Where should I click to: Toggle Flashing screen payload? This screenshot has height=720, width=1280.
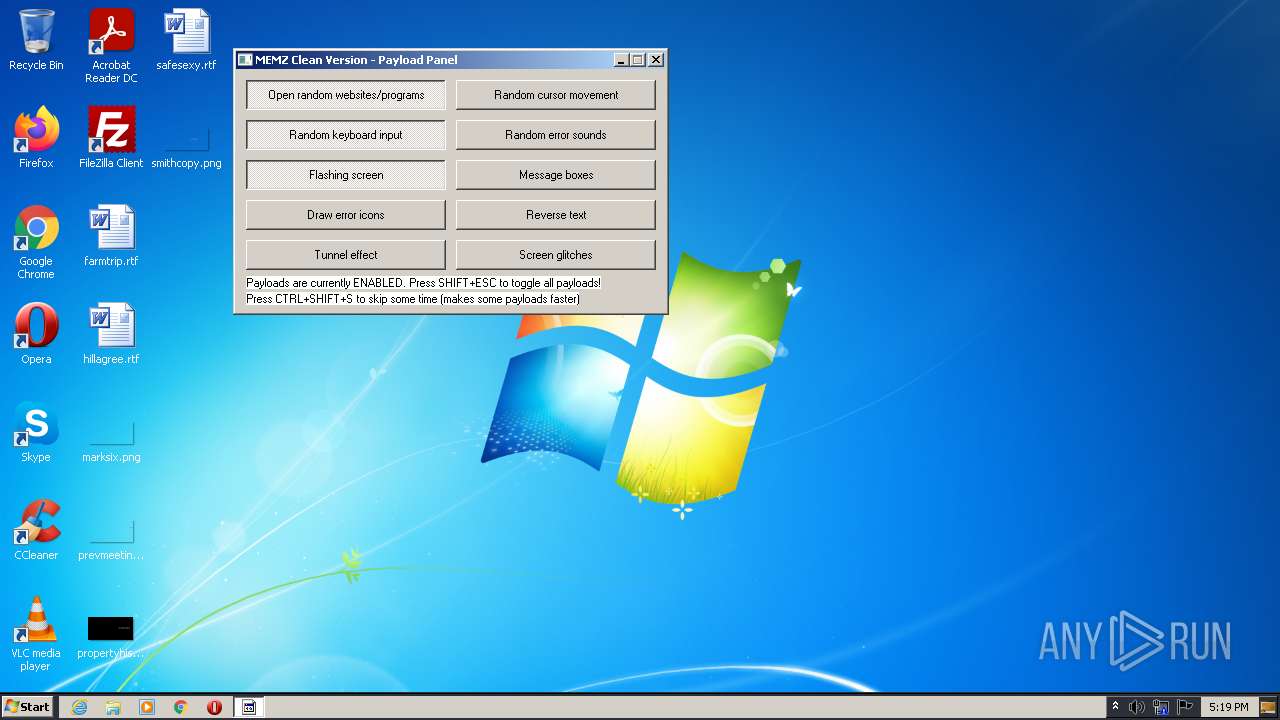pyautogui.click(x=346, y=175)
